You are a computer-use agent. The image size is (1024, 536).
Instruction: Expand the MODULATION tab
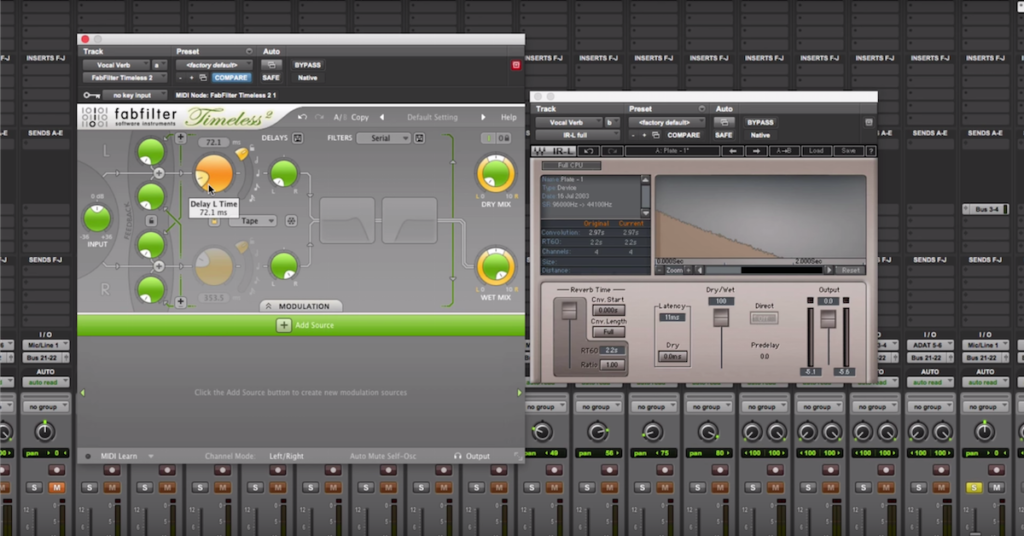301,306
